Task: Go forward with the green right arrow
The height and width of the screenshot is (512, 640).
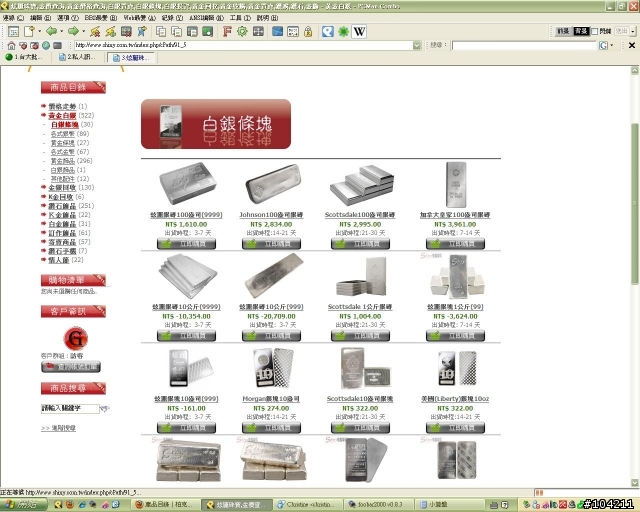Action: pos(73,31)
